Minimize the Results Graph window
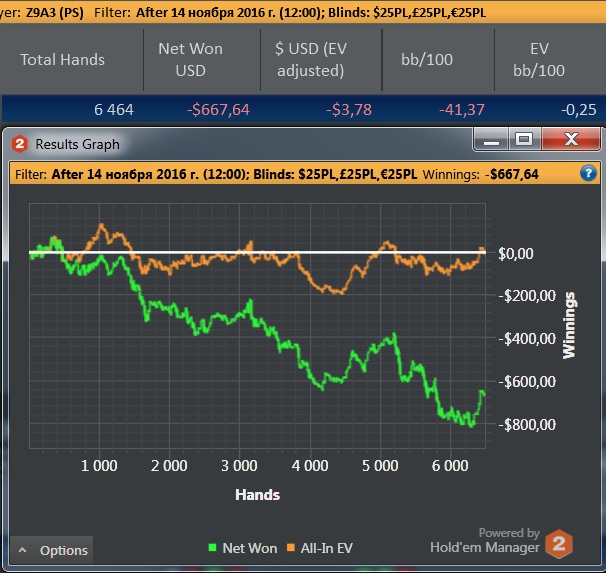 point(491,140)
